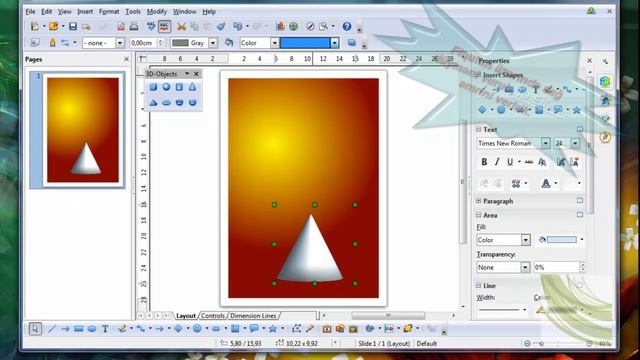Click the Print icon
Screen dimensions: 640x360
134,27
